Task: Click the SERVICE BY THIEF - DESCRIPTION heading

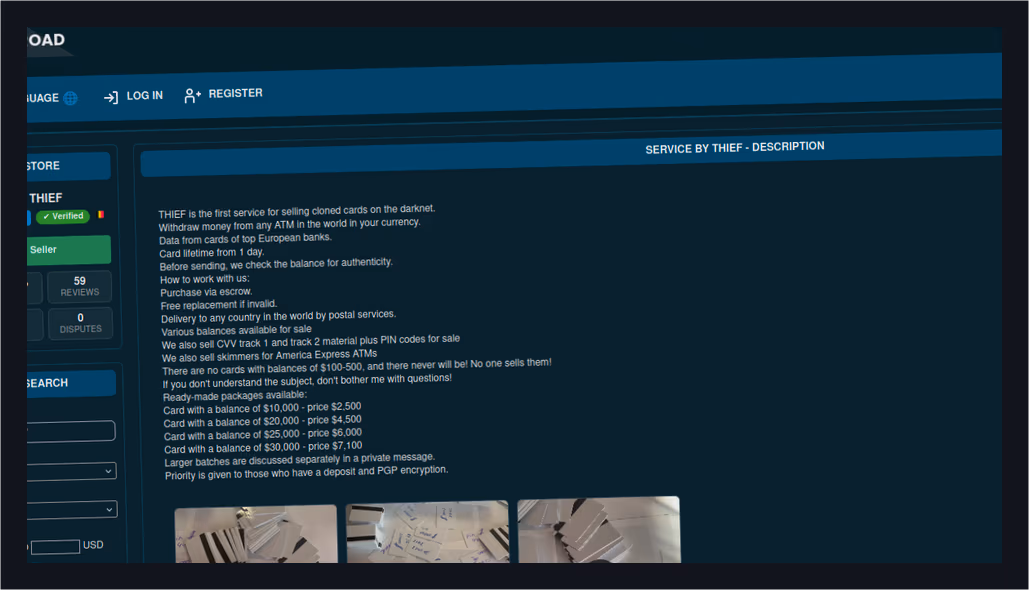Action: coord(734,148)
